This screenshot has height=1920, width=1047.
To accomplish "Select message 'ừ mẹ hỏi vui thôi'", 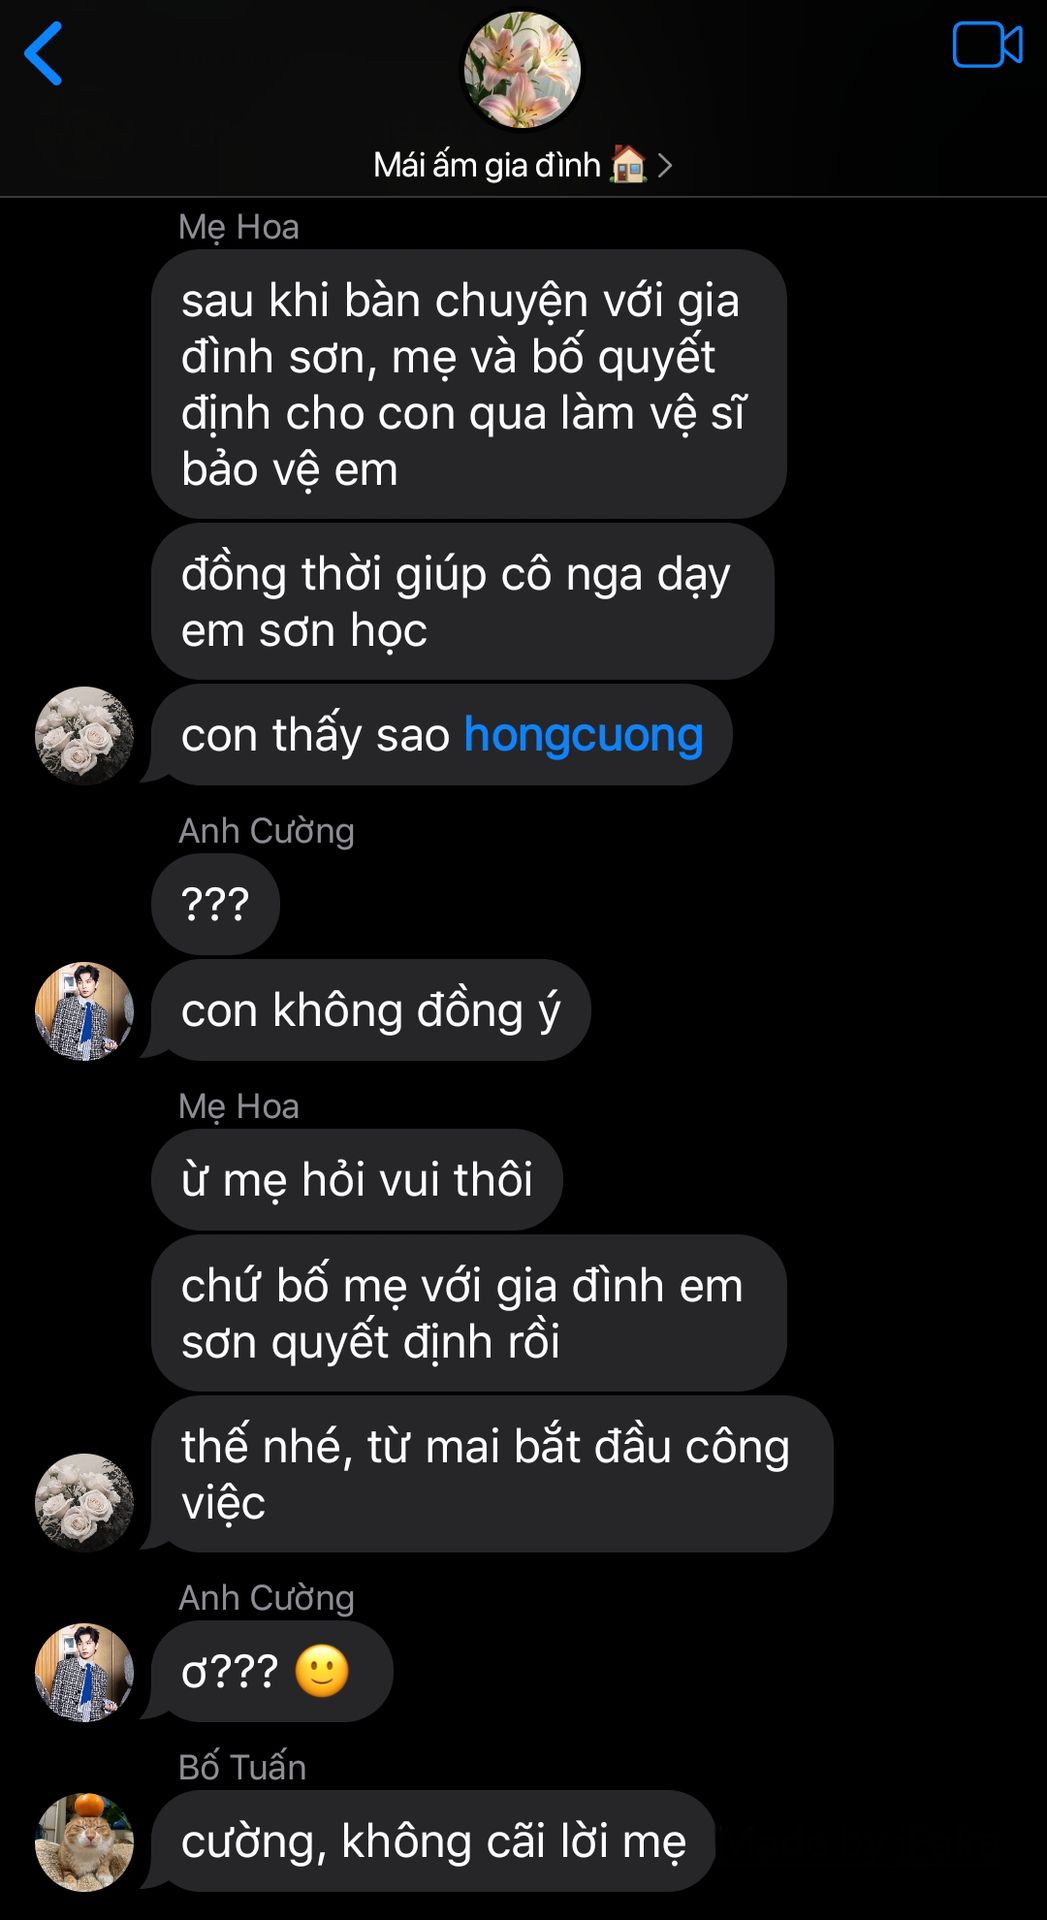I will (357, 1180).
